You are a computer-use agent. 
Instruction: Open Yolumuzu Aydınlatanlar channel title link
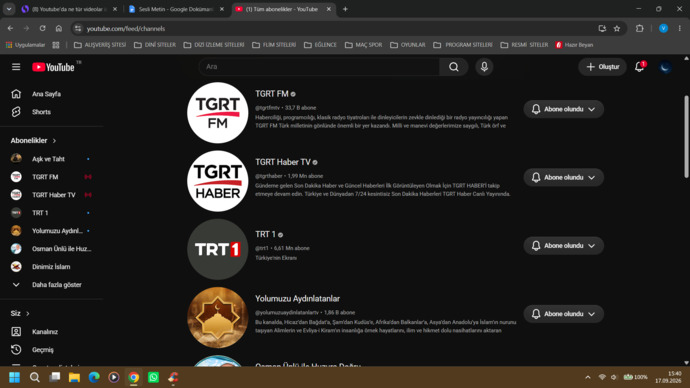click(x=297, y=298)
